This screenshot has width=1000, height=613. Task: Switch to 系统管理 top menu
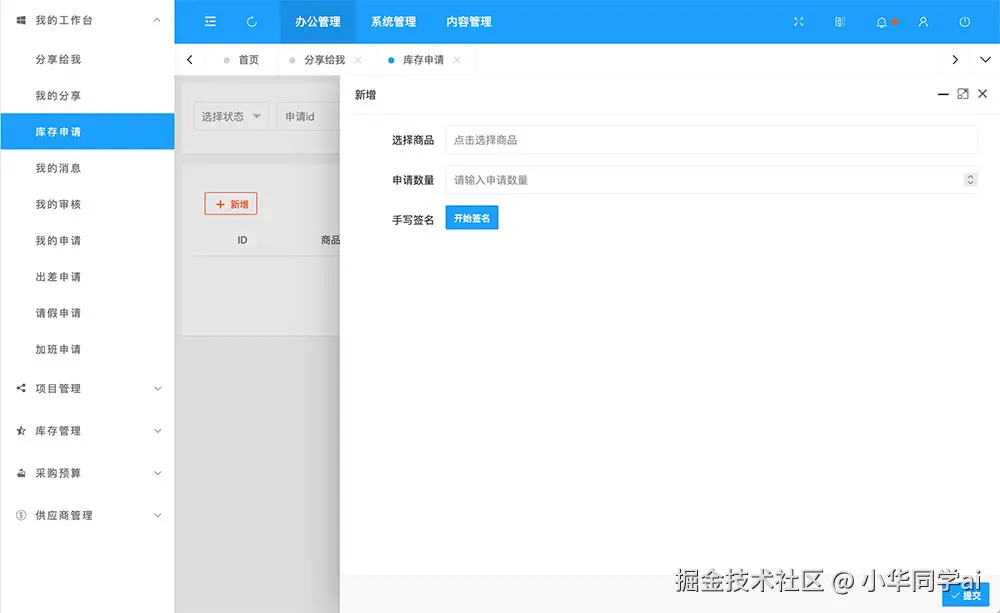point(393,22)
